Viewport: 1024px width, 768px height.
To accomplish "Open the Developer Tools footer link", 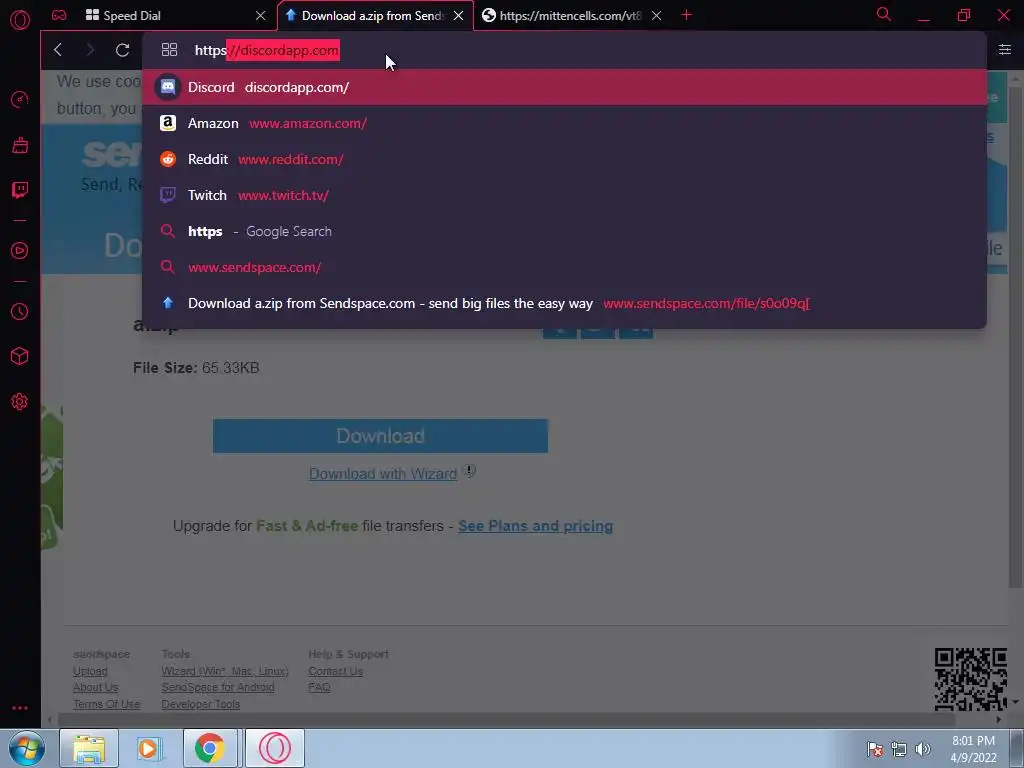I will tap(200, 704).
